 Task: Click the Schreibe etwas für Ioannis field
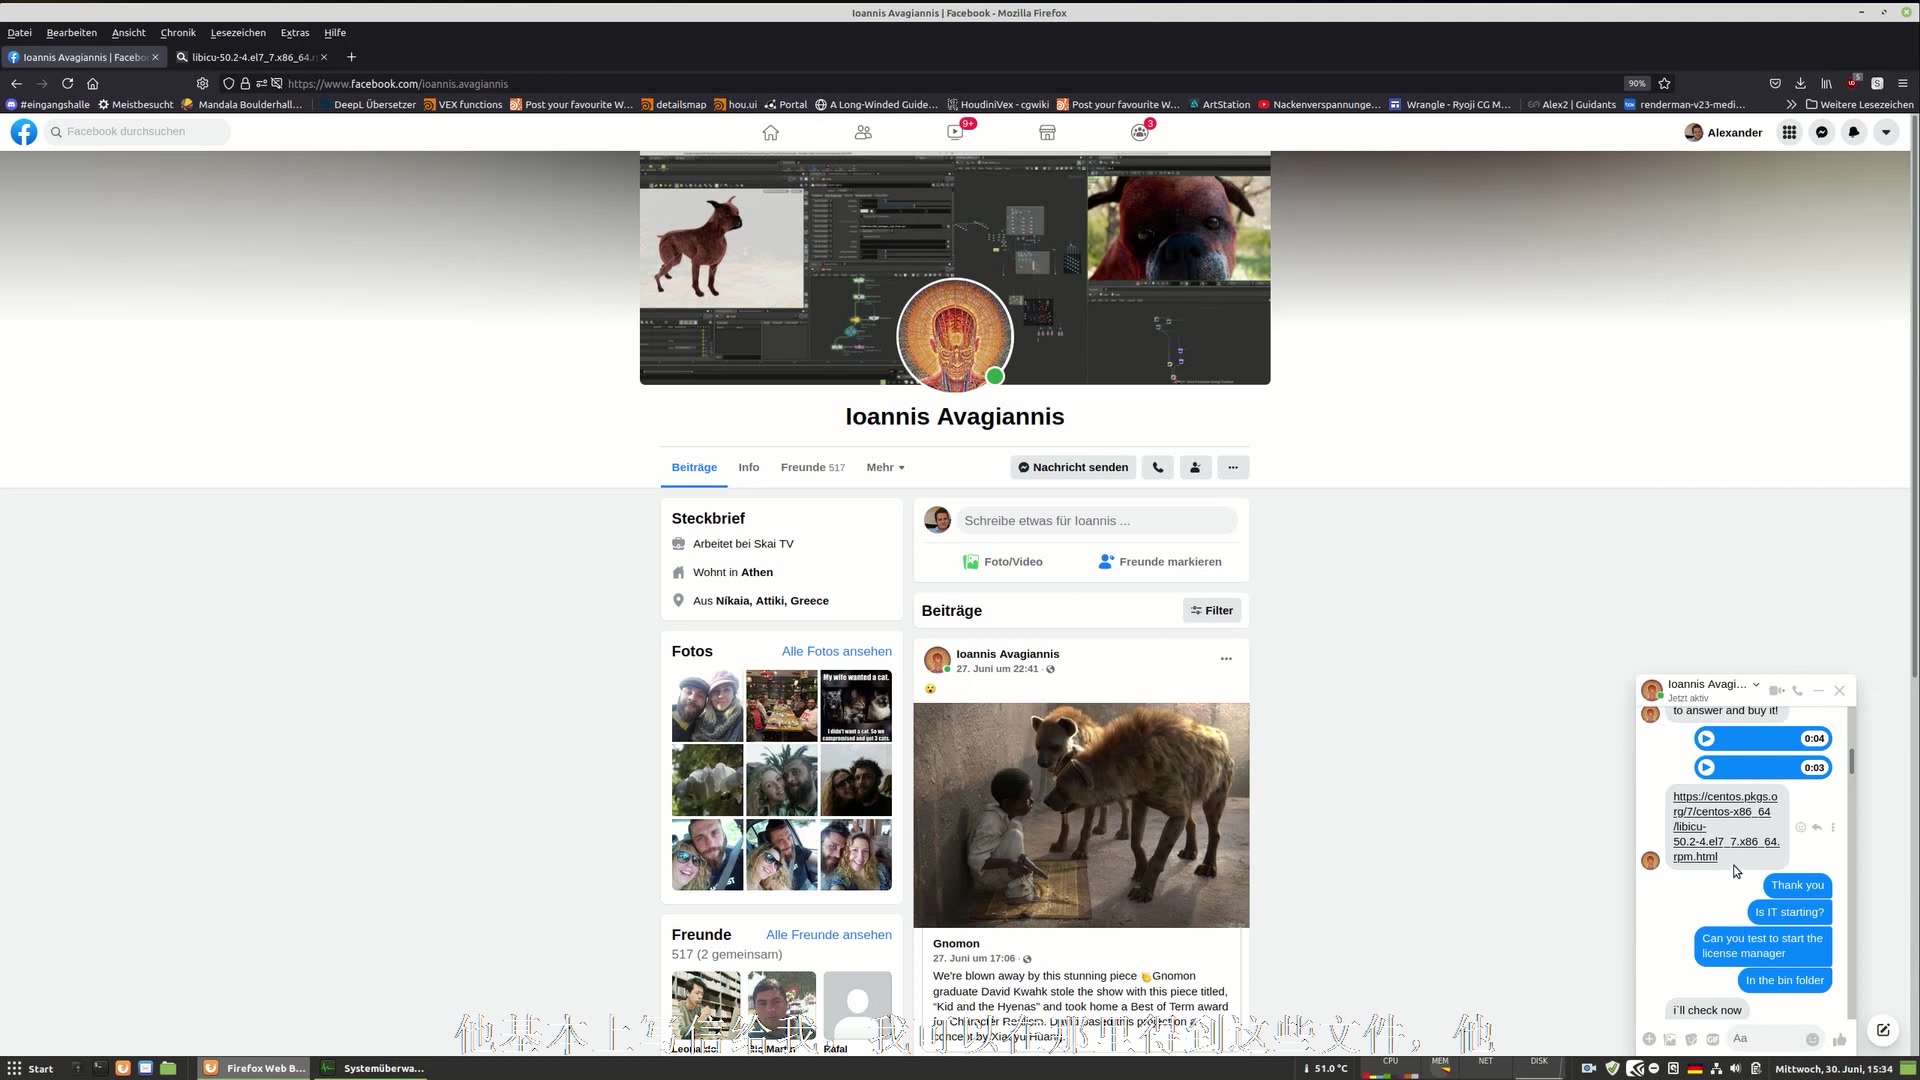click(x=1095, y=520)
